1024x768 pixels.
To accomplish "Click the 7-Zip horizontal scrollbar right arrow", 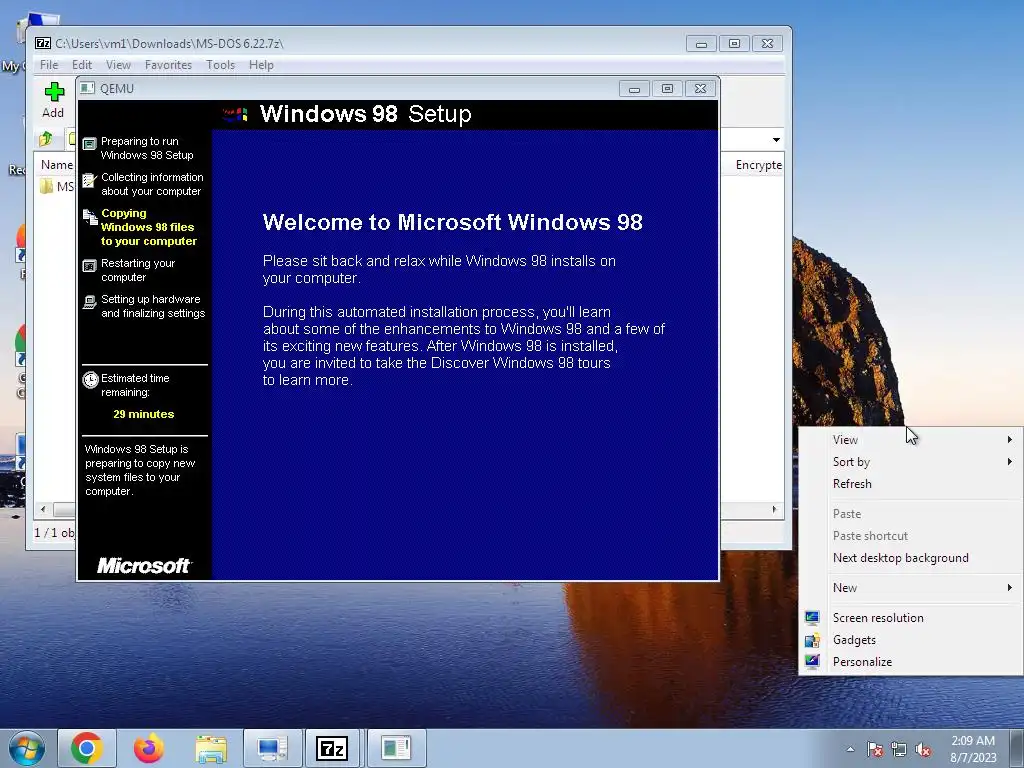I will 775,509.
